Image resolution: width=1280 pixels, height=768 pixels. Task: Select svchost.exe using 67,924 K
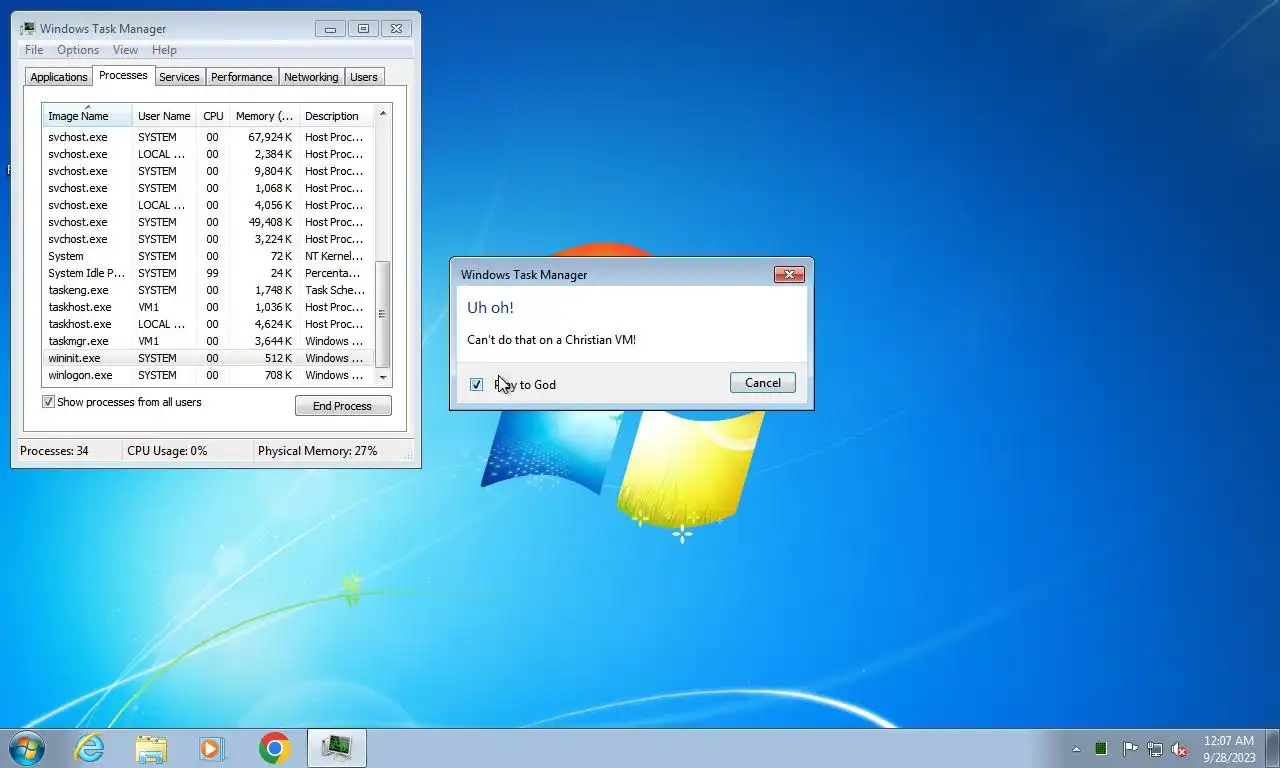click(x=208, y=137)
